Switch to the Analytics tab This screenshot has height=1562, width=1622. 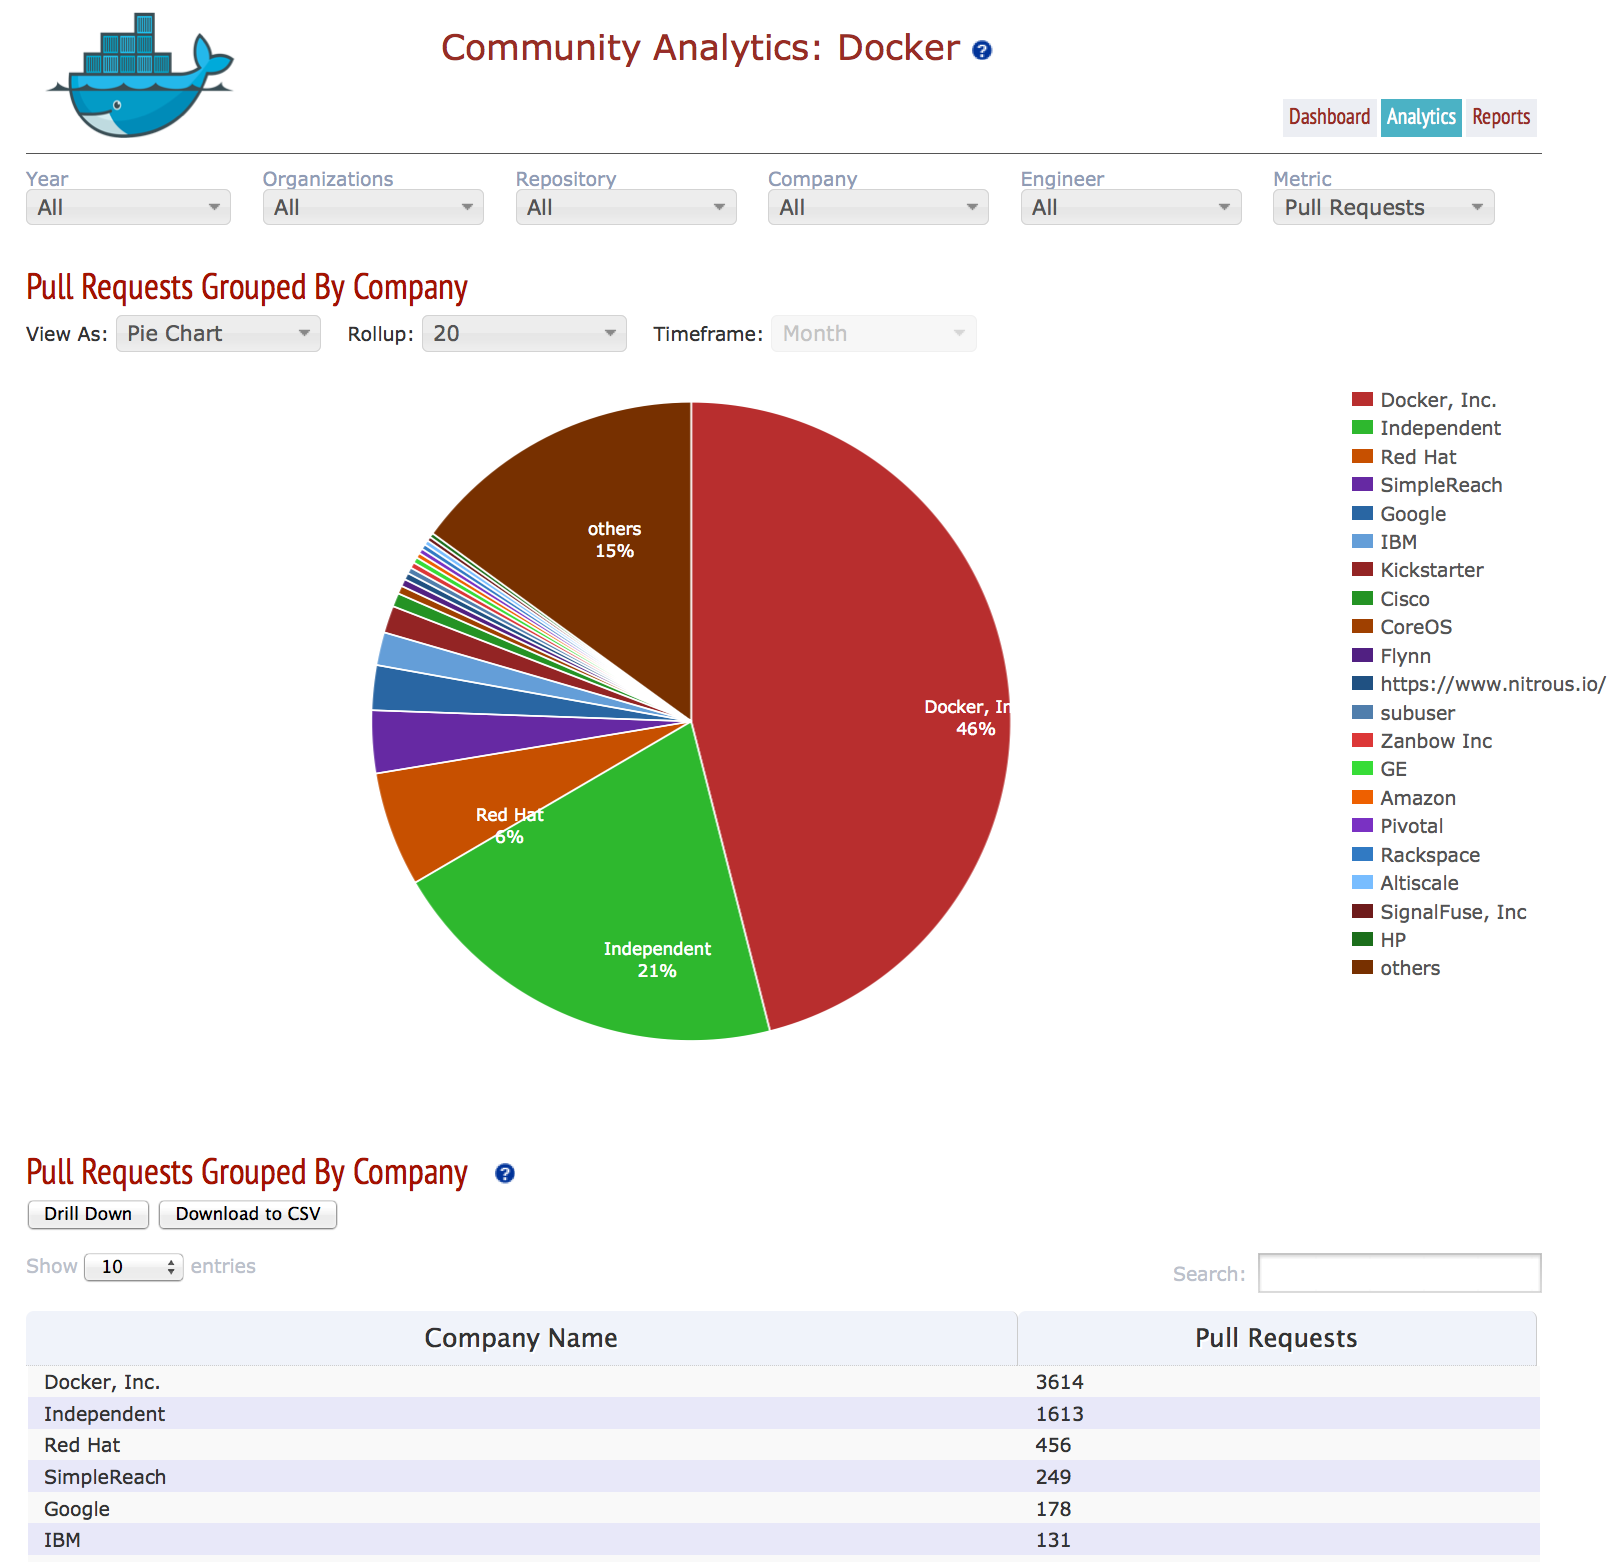1421,117
